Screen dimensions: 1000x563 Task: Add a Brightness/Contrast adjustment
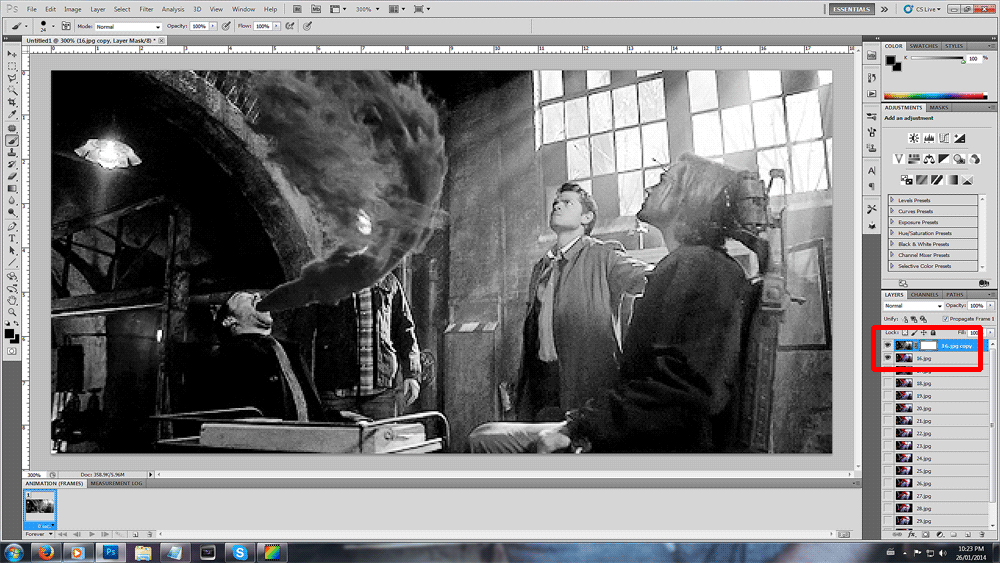913,138
